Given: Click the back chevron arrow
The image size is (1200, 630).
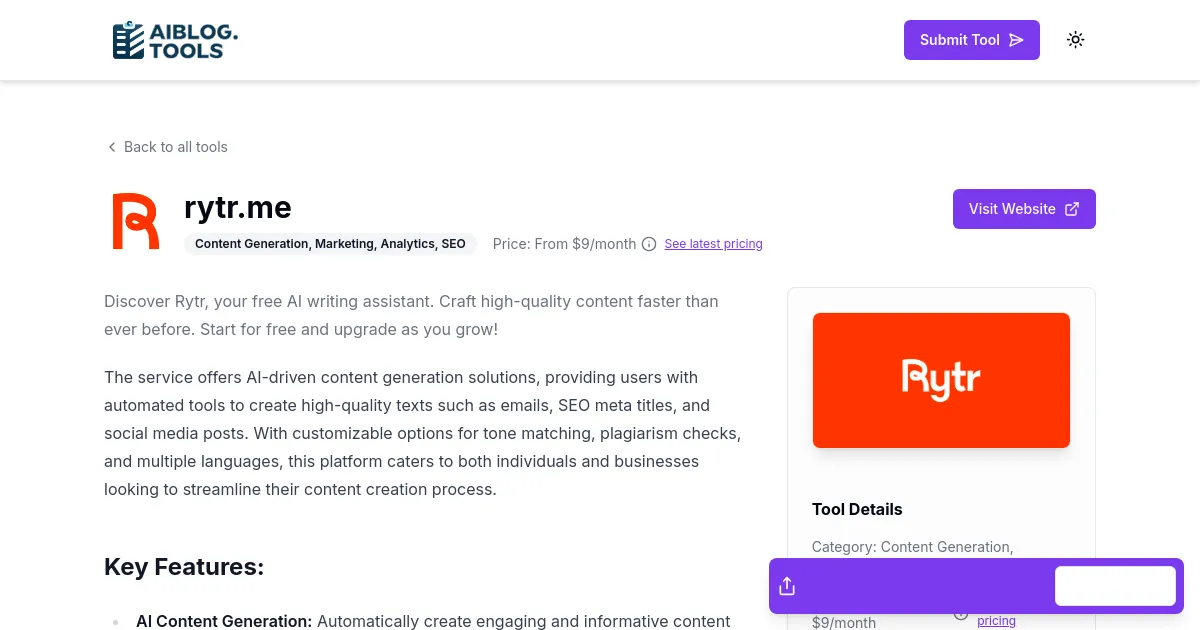Looking at the screenshot, I should coord(112,147).
